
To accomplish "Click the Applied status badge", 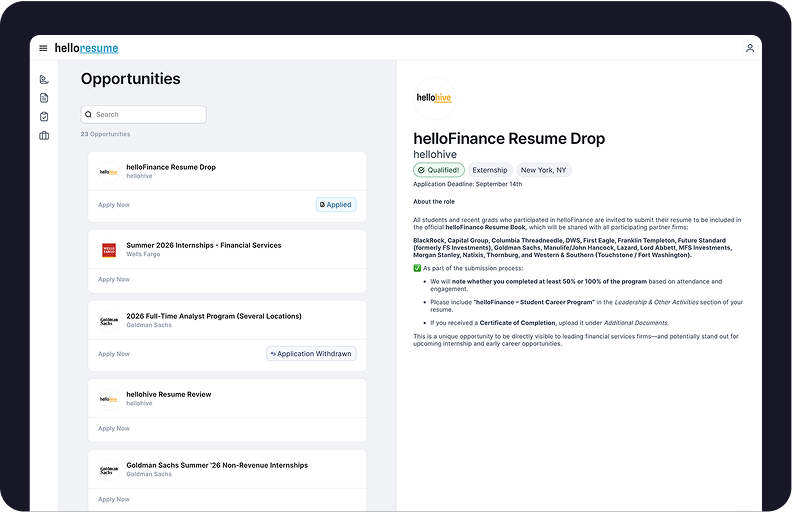I will click(335, 205).
